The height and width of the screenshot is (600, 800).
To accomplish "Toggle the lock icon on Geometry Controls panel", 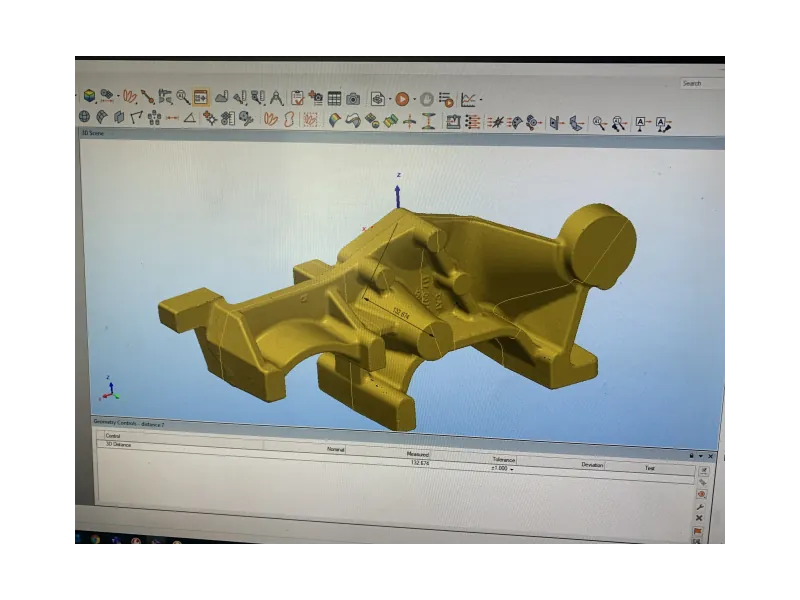I will coord(691,456).
